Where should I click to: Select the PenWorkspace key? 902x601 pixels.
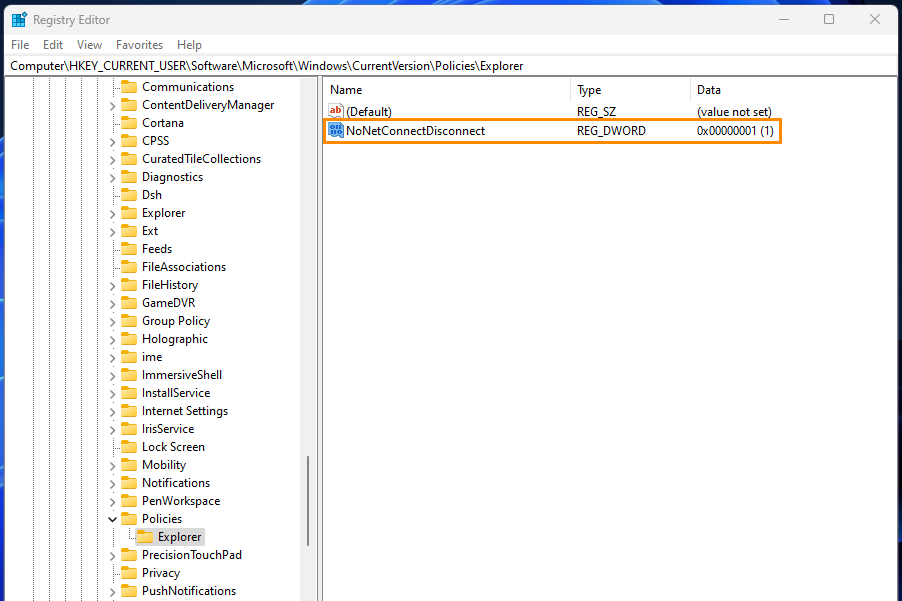point(181,501)
